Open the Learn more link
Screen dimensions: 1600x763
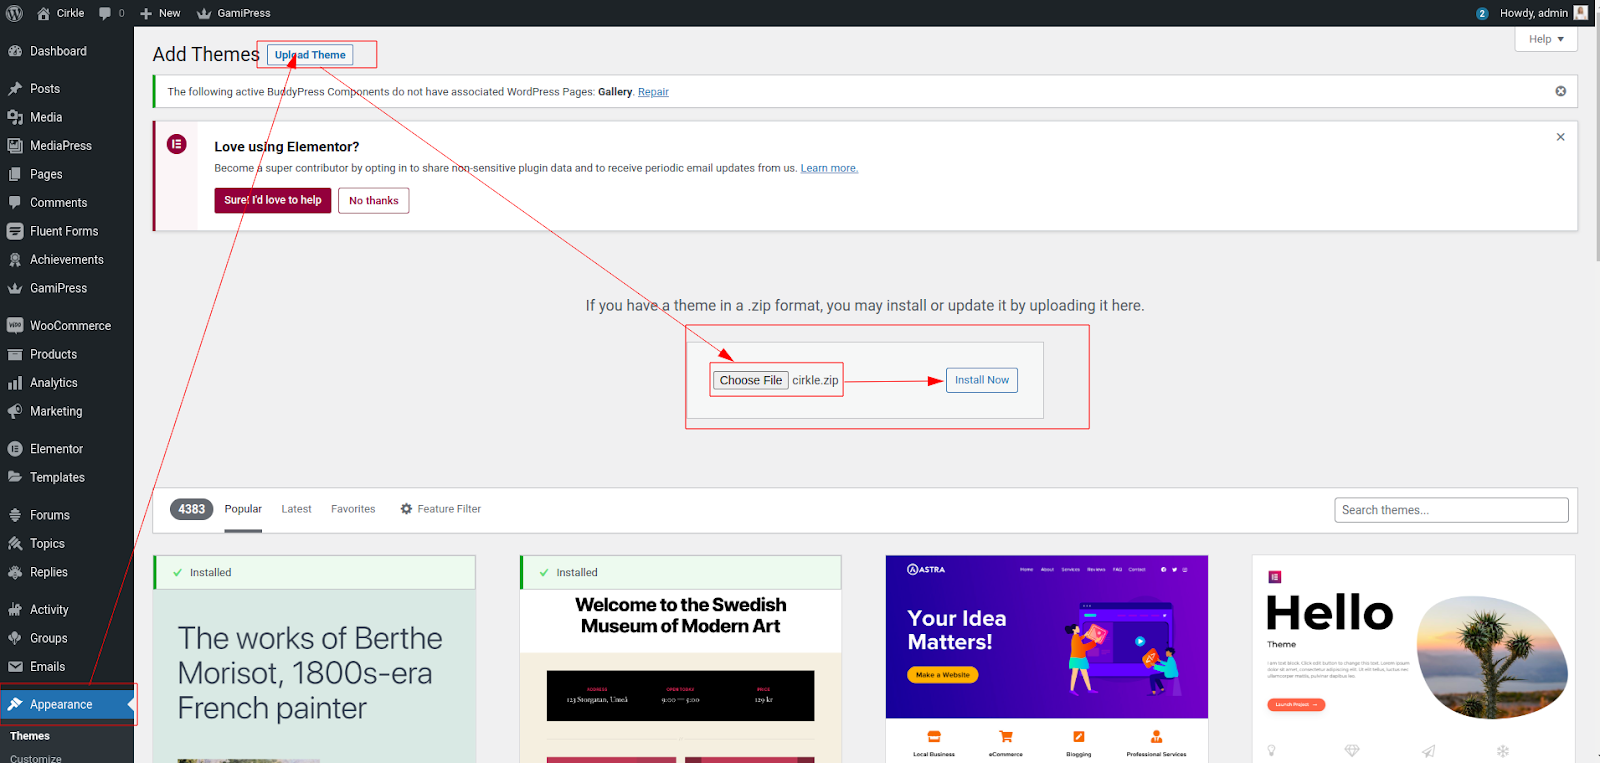(829, 168)
